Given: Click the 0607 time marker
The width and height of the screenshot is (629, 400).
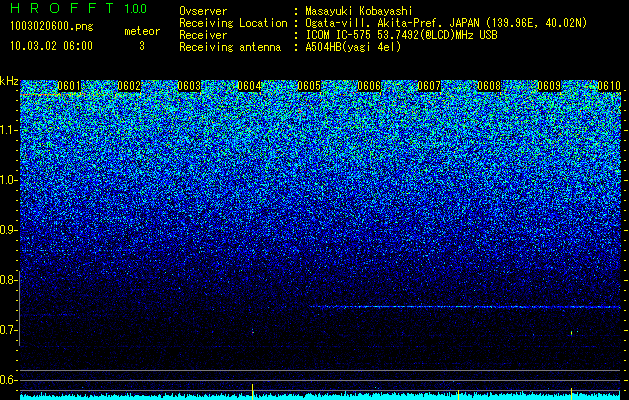Looking at the screenshot, I should click(x=429, y=86).
